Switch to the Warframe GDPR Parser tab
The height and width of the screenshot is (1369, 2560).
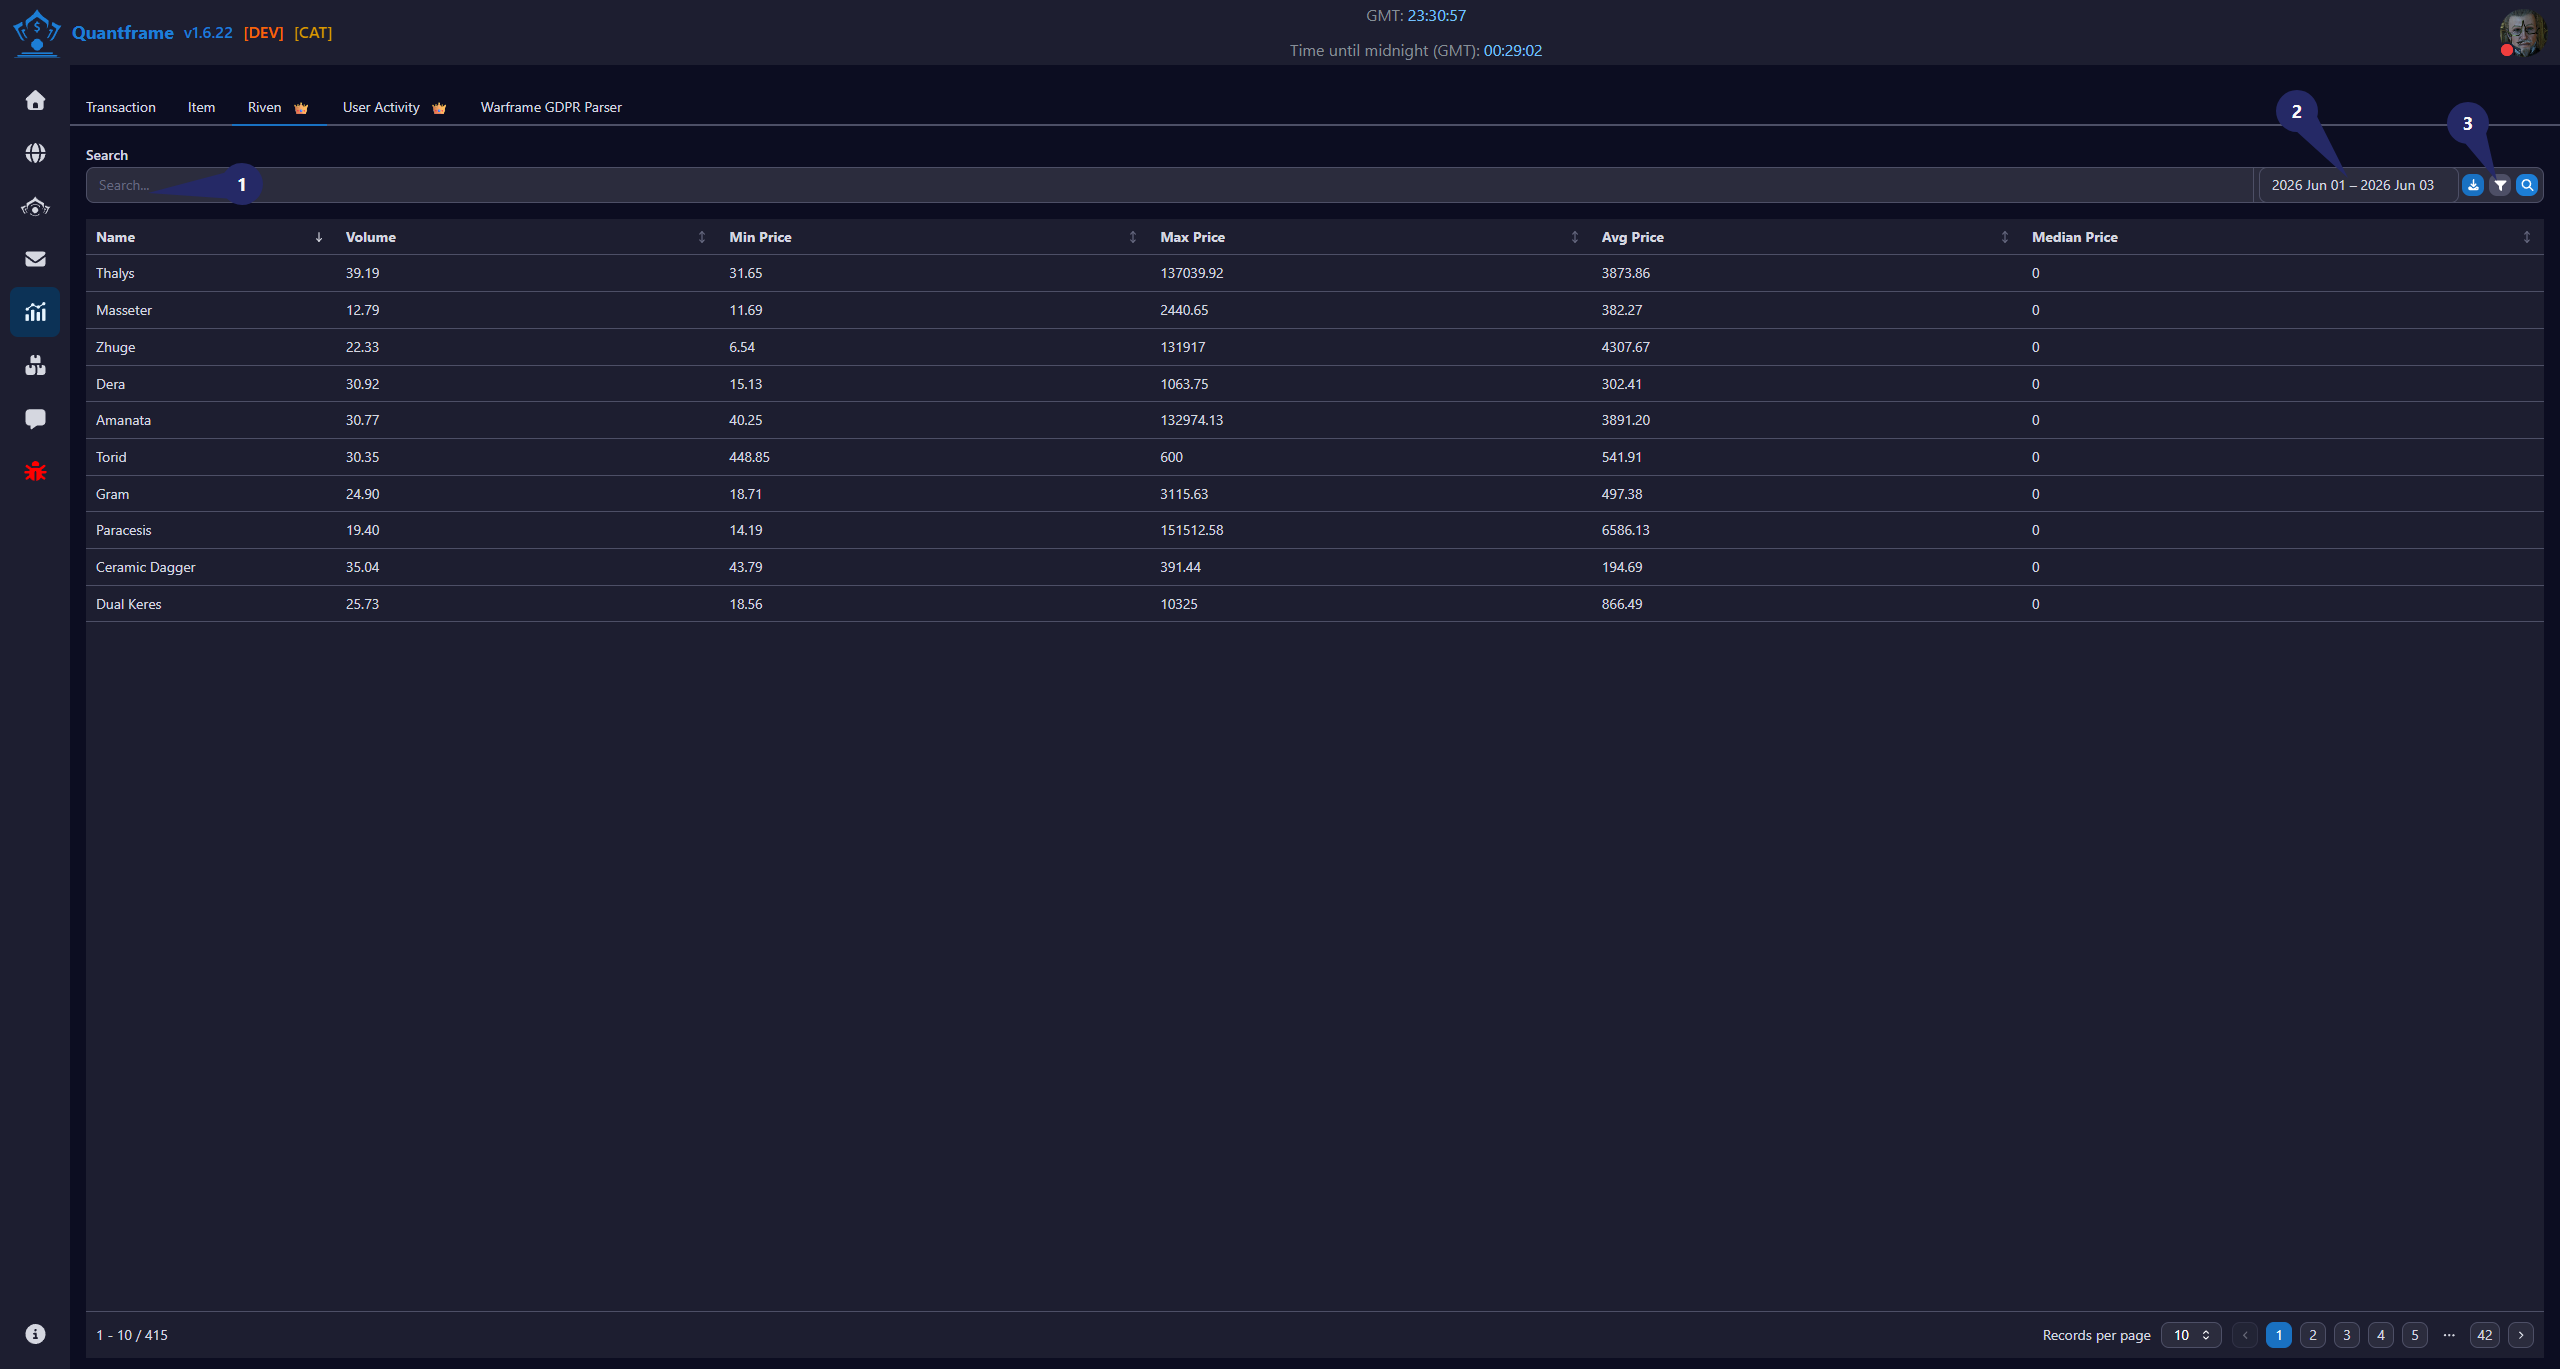tap(551, 107)
